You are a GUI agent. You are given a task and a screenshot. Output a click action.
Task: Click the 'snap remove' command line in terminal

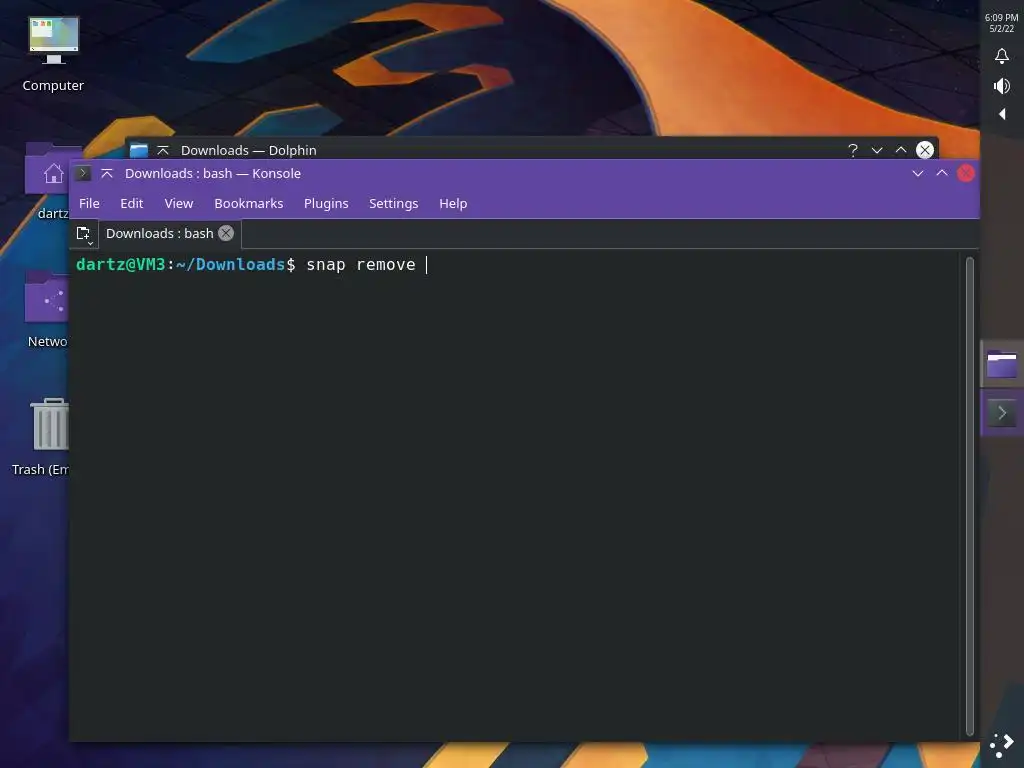pos(361,264)
